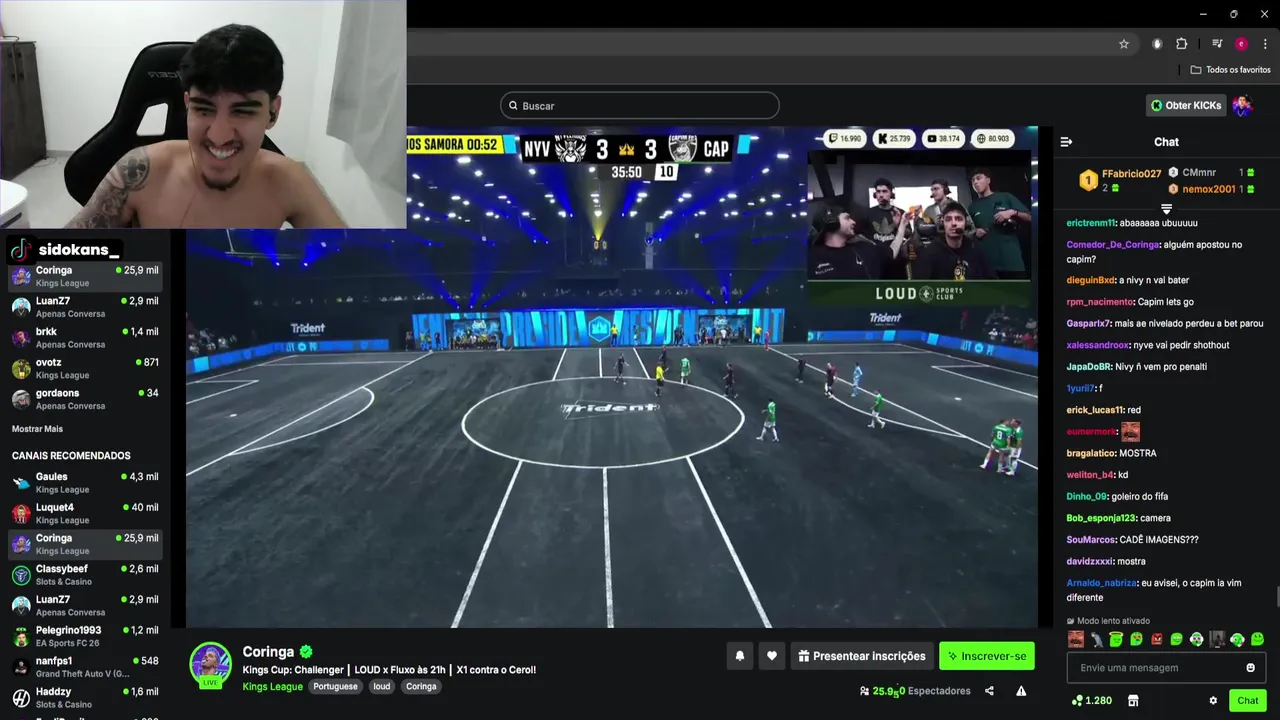Click chat username Comedor_De_Coringa
Viewport: 1280px width, 720px height.
click(x=1113, y=245)
